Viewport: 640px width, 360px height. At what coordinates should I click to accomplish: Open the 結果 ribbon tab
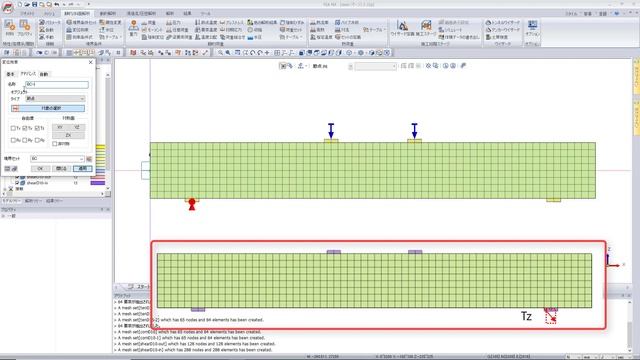pos(187,13)
